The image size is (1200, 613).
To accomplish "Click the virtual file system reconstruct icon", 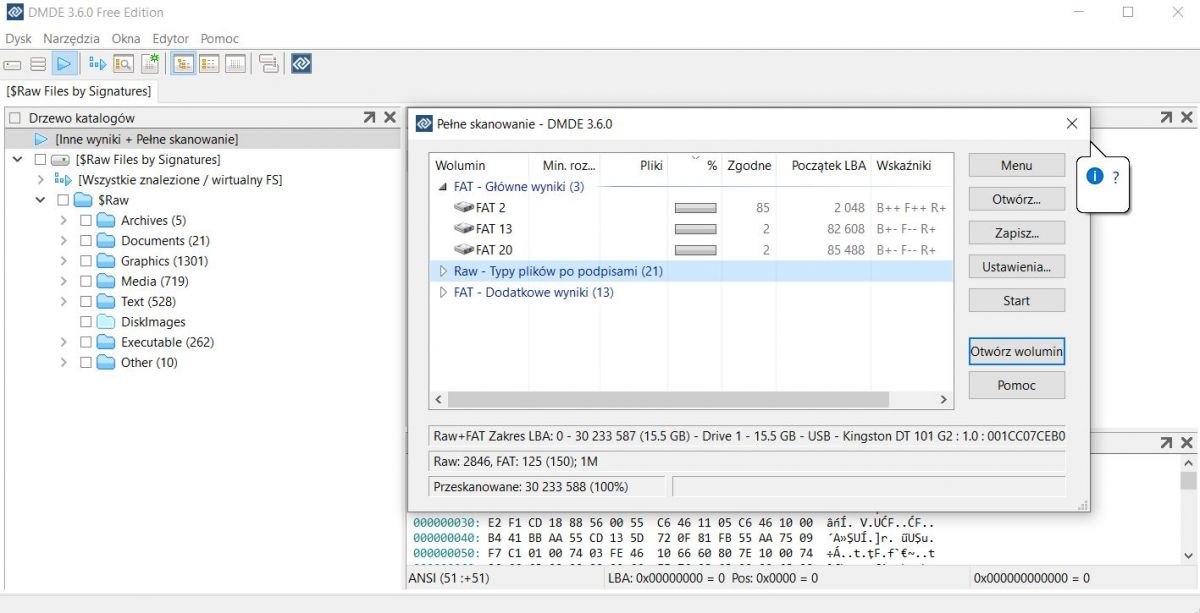I will click(97, 64).
